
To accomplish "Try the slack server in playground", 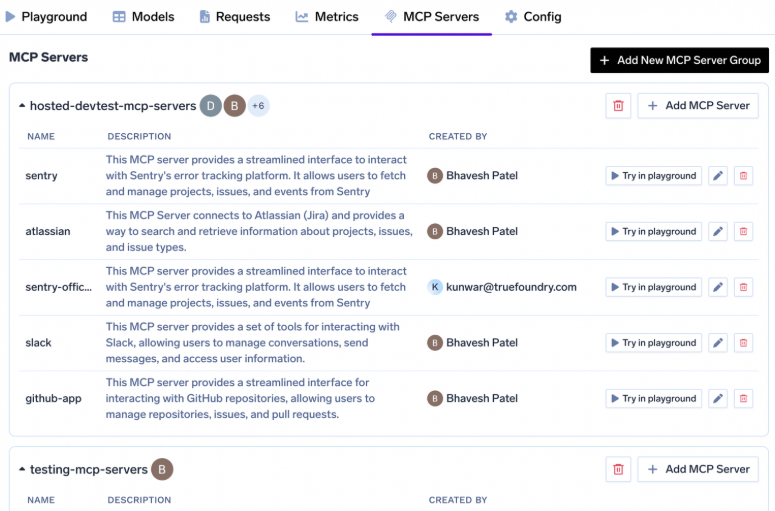I will pos(653,343).
